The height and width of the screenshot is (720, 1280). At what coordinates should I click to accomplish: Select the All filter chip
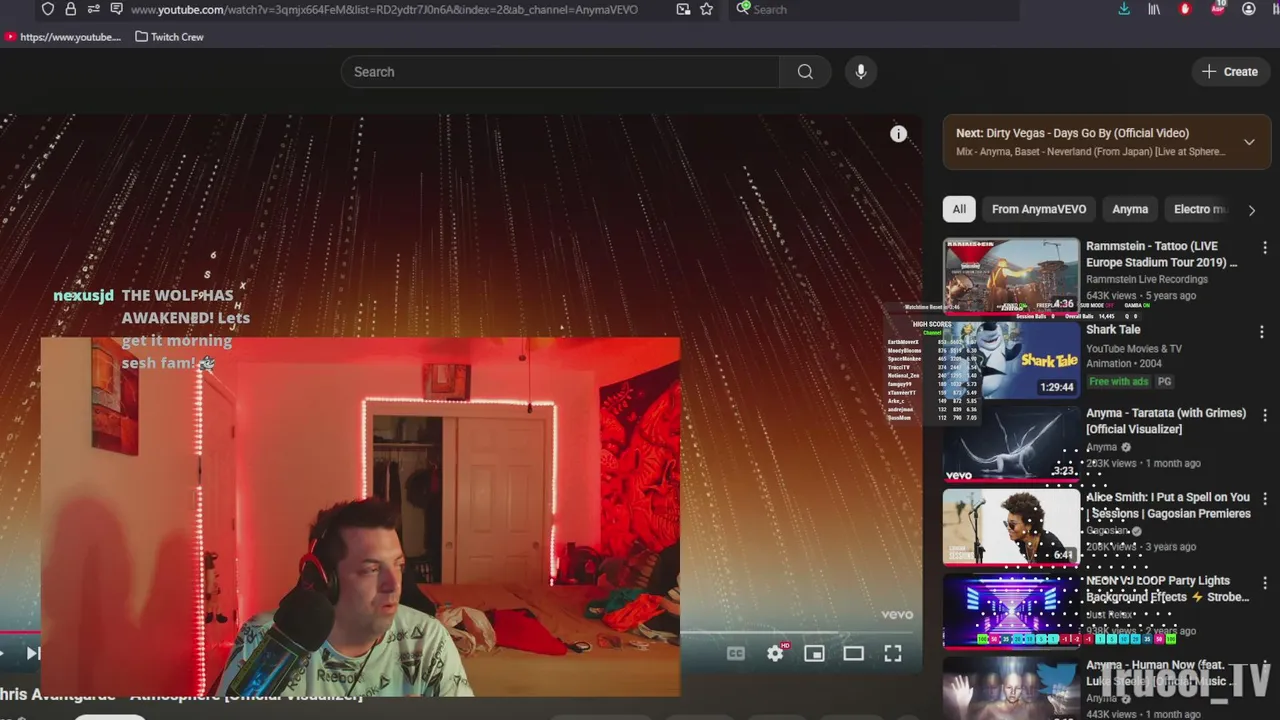(959, 209)
